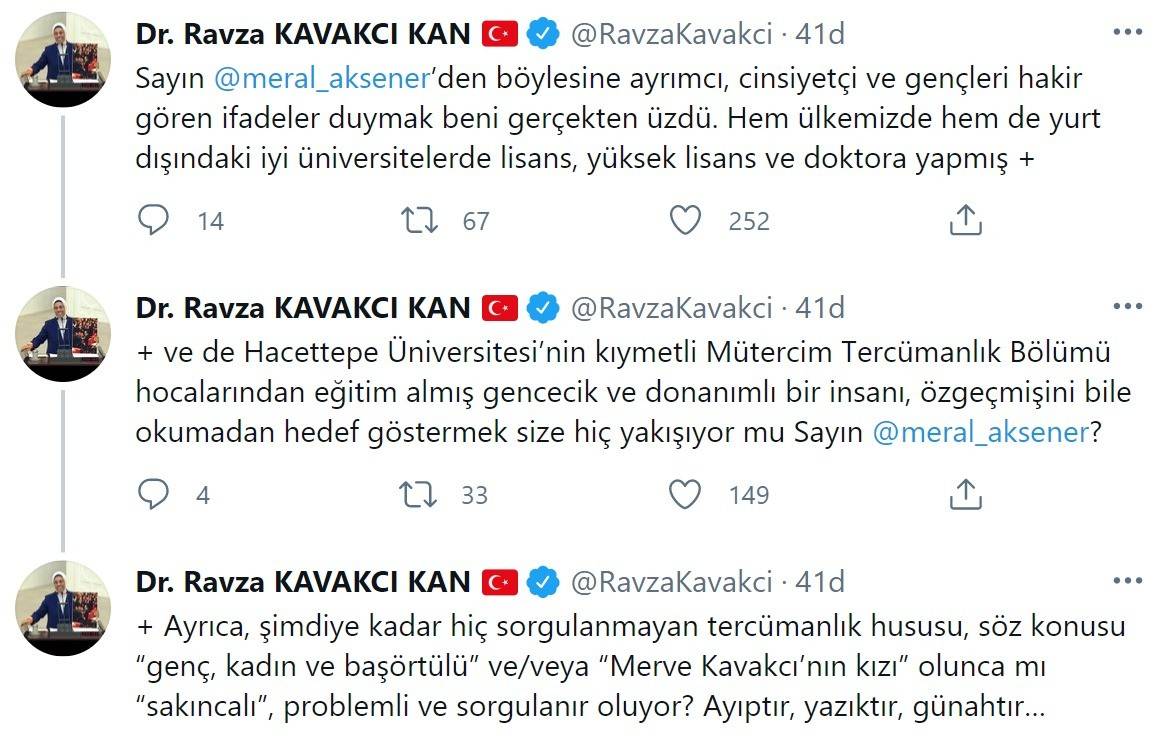This screenshot has width=1162, height=738.
Task: Like the first tweet with 252 likes
Action: (685, 220)
